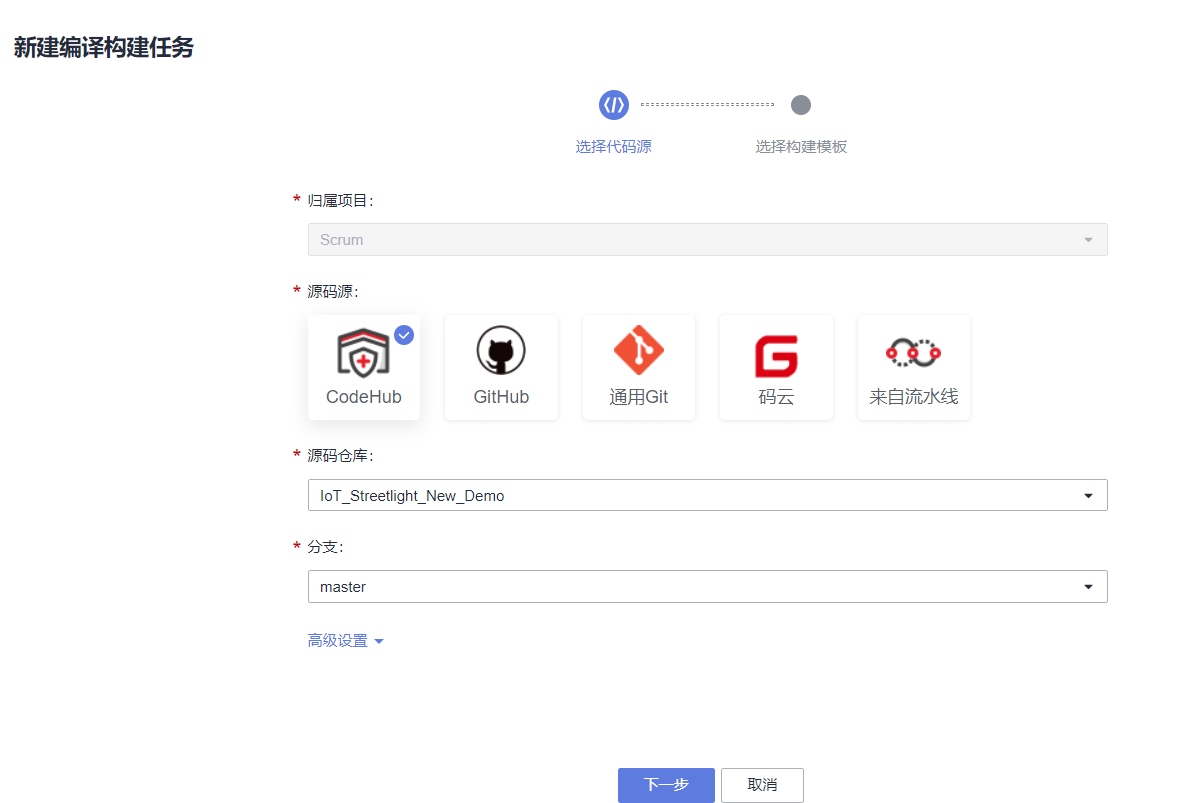Pick the 通用Git source option

pyautogui.click(x=638, y=367)
